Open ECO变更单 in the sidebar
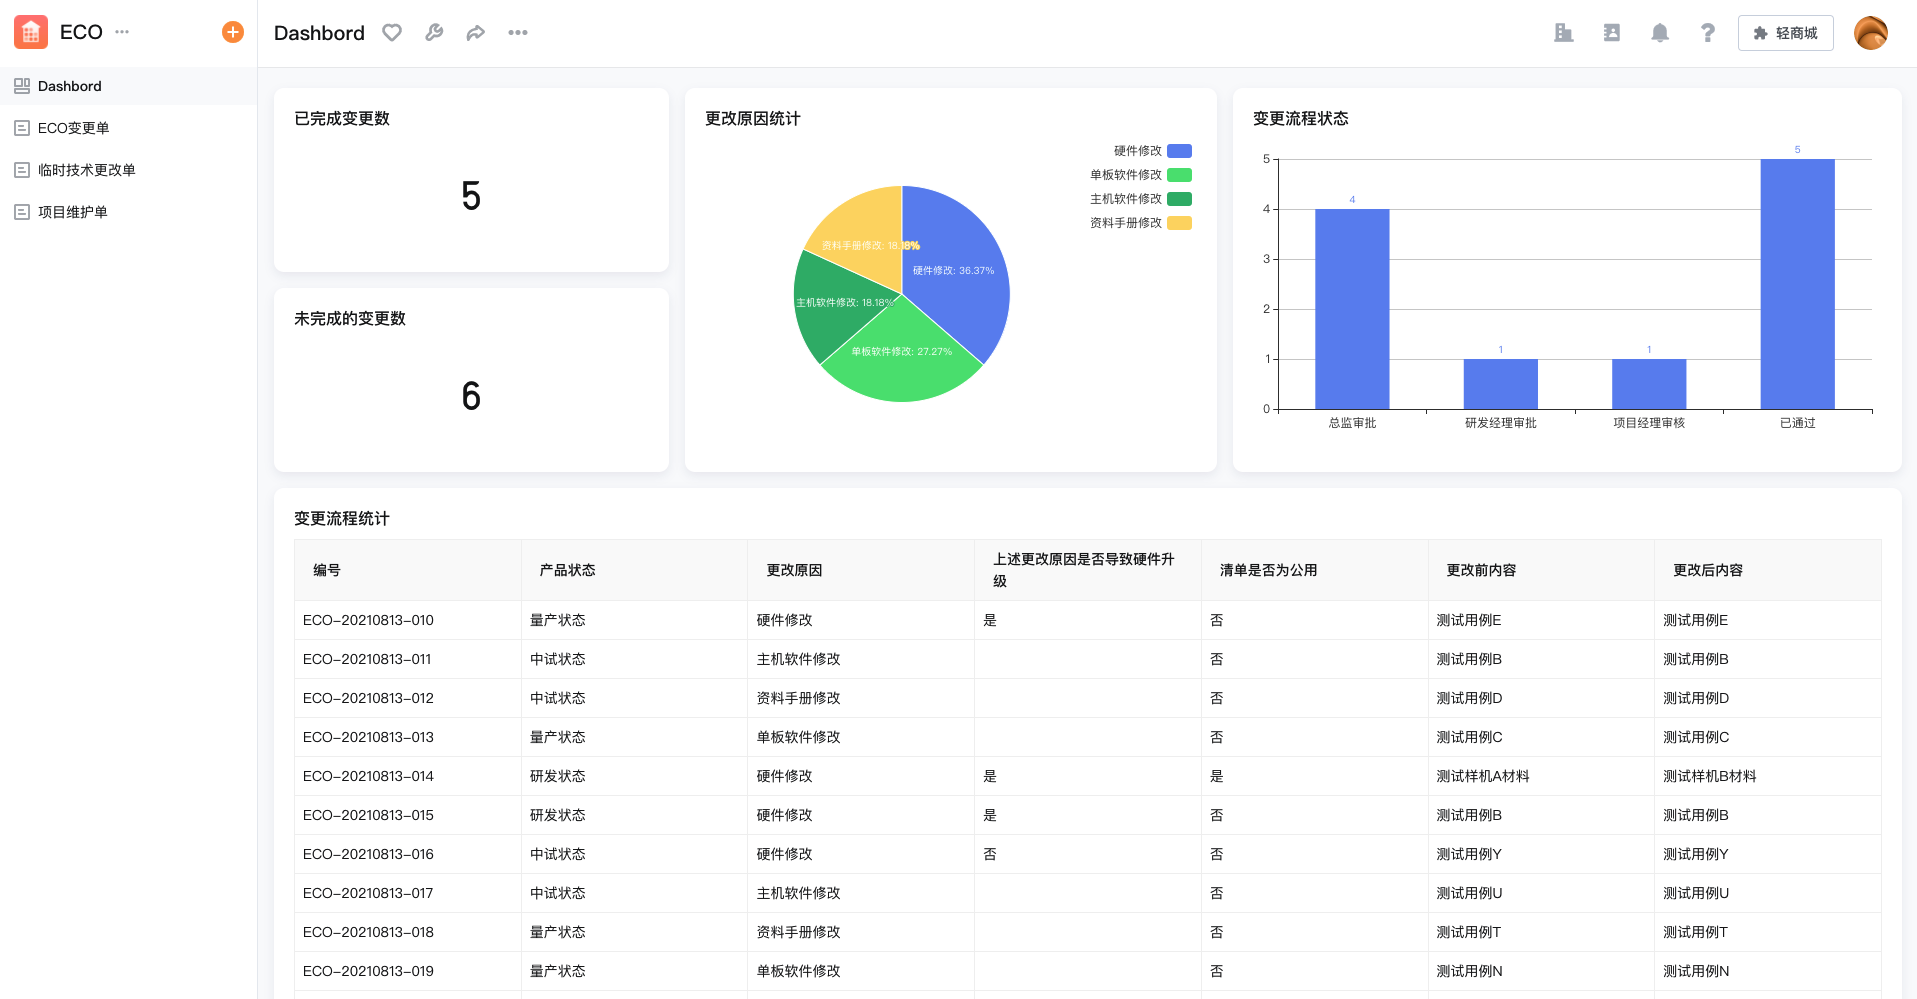The image size is (1917, 999). [74, 128]
